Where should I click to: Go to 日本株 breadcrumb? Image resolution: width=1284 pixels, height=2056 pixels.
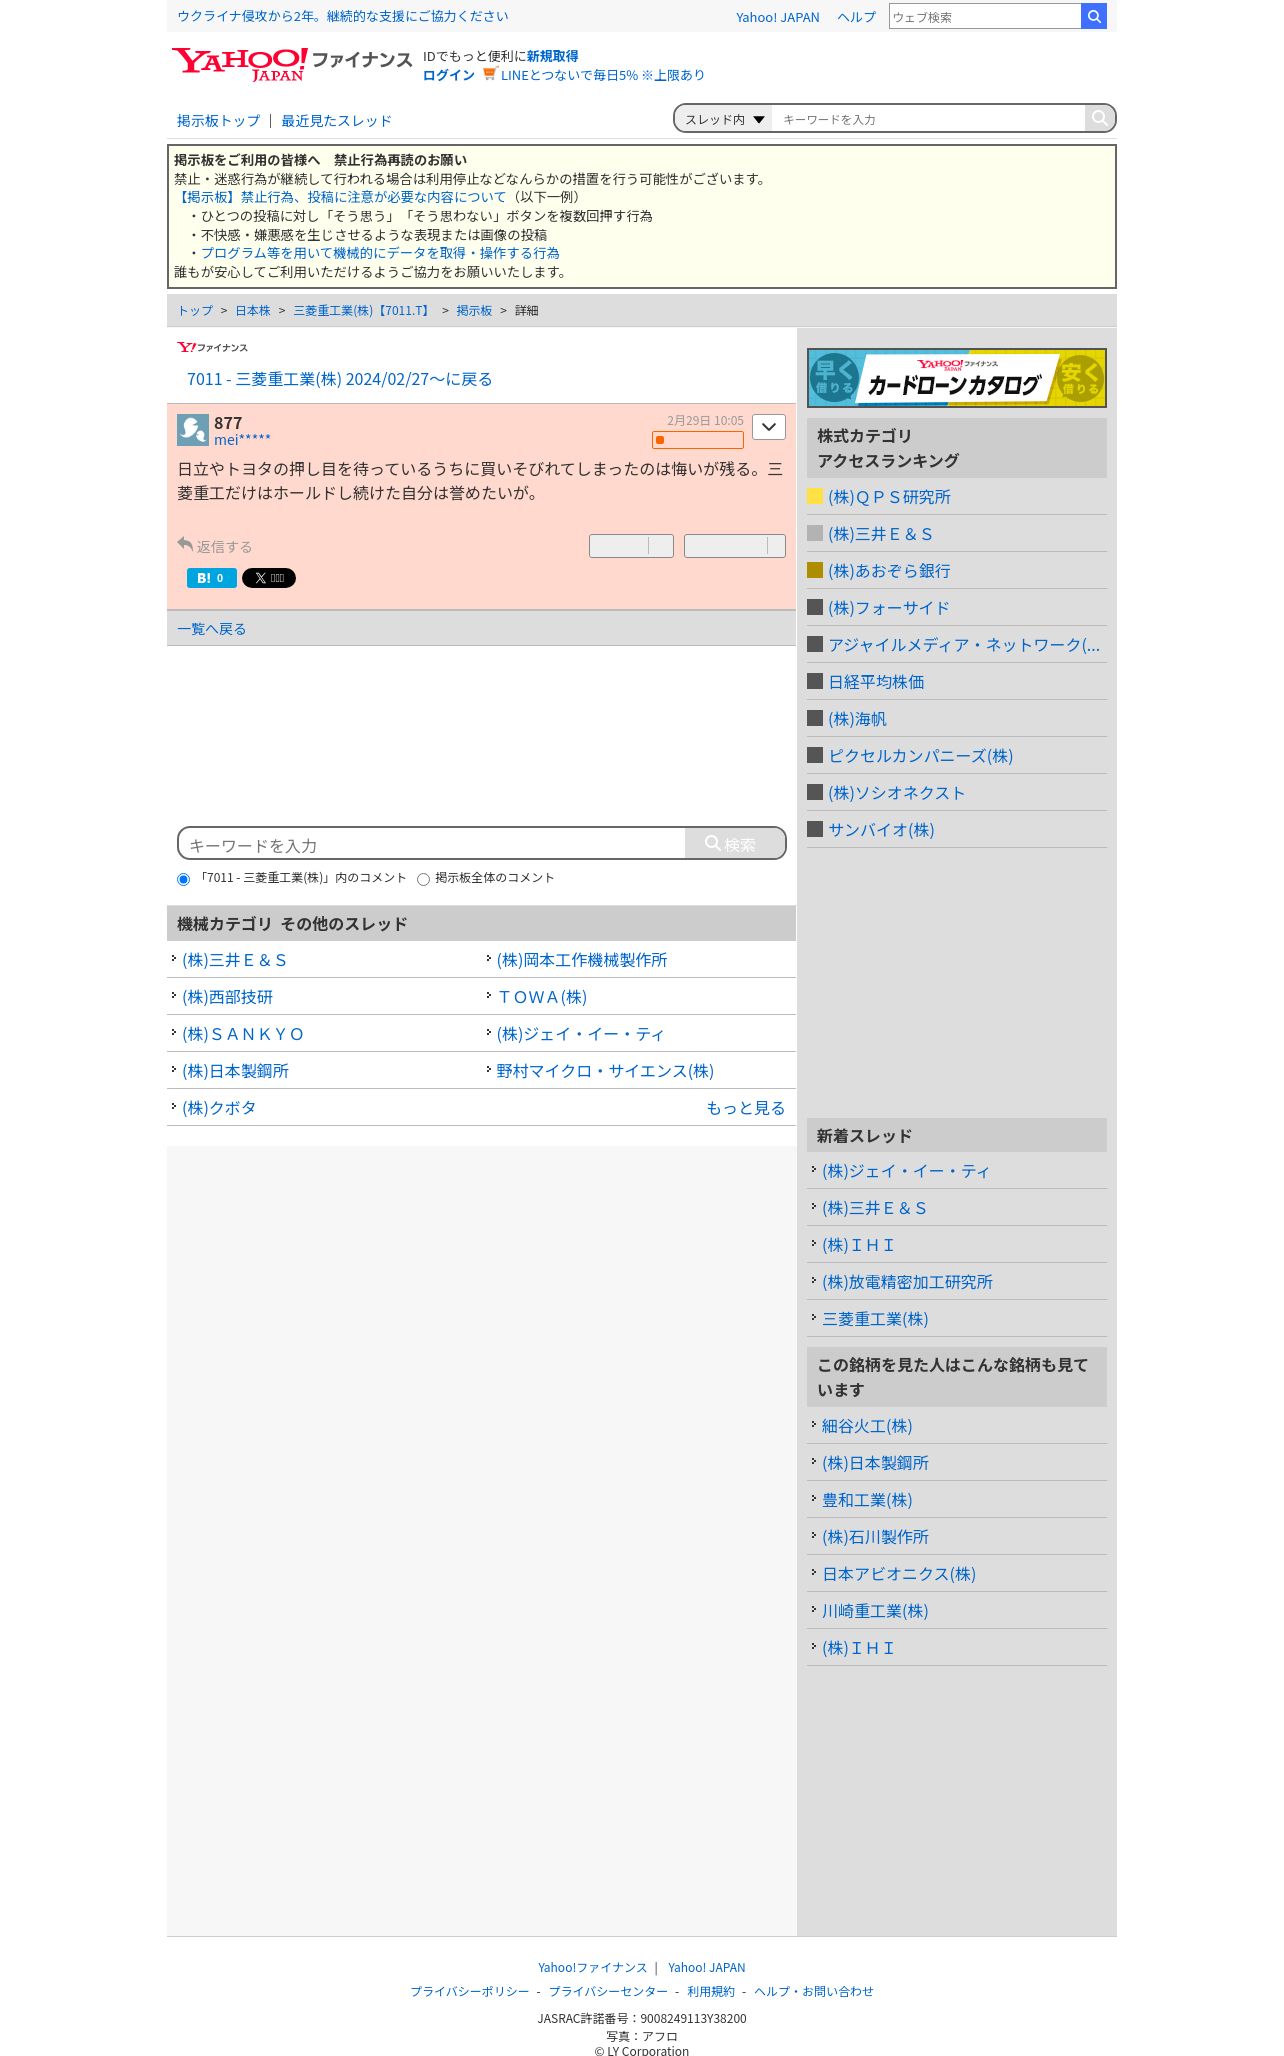pos(253,311)
